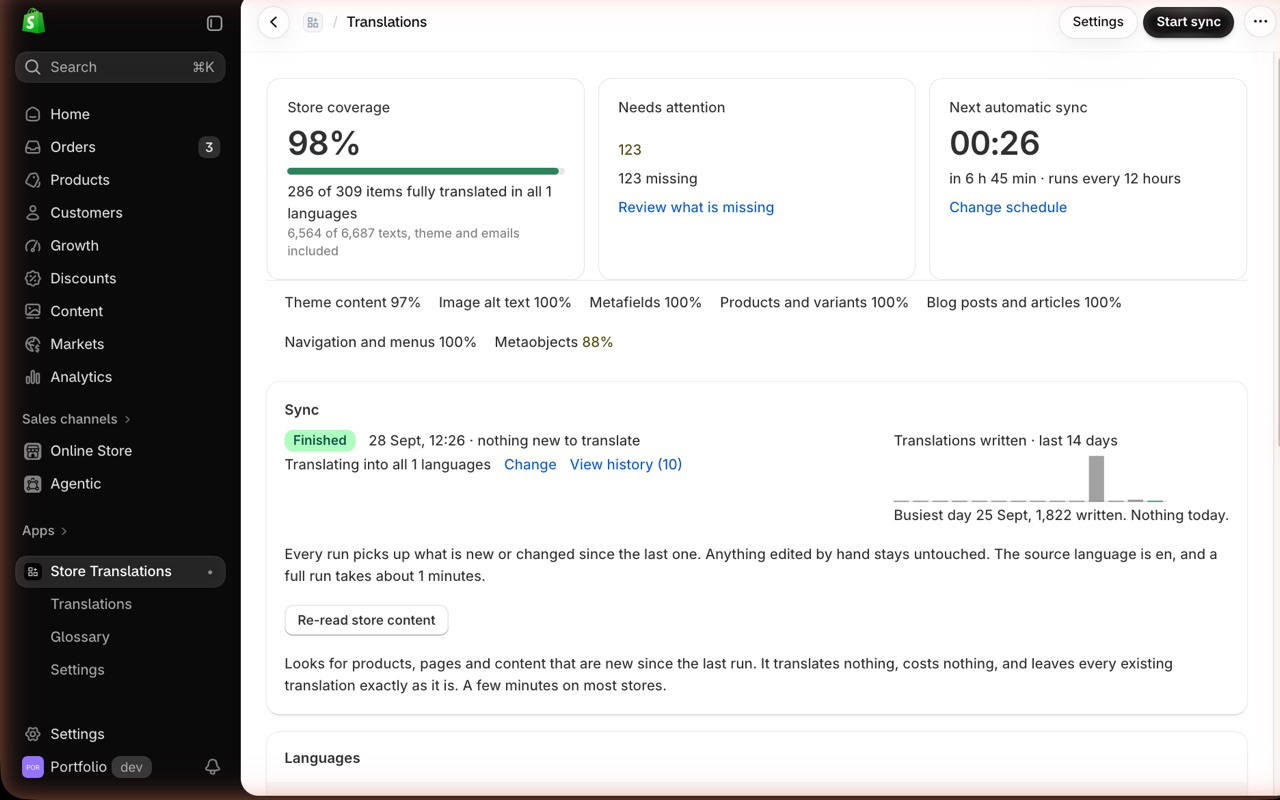Open the three-dot more actions menu

tap(1260, 22)
